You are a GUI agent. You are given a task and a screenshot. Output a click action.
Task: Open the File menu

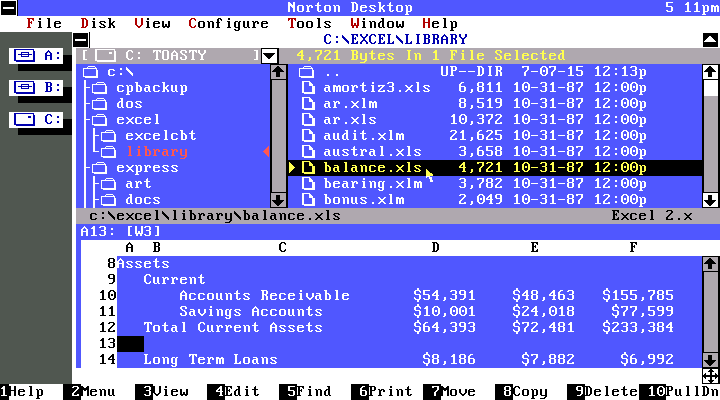click(44, 23)
